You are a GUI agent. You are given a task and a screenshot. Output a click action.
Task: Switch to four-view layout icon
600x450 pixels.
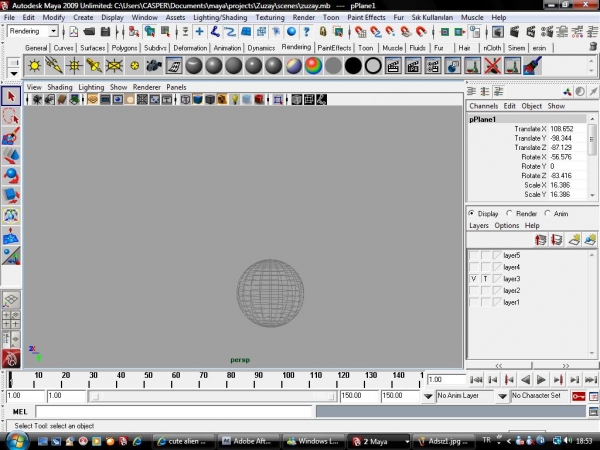(11, 320)
